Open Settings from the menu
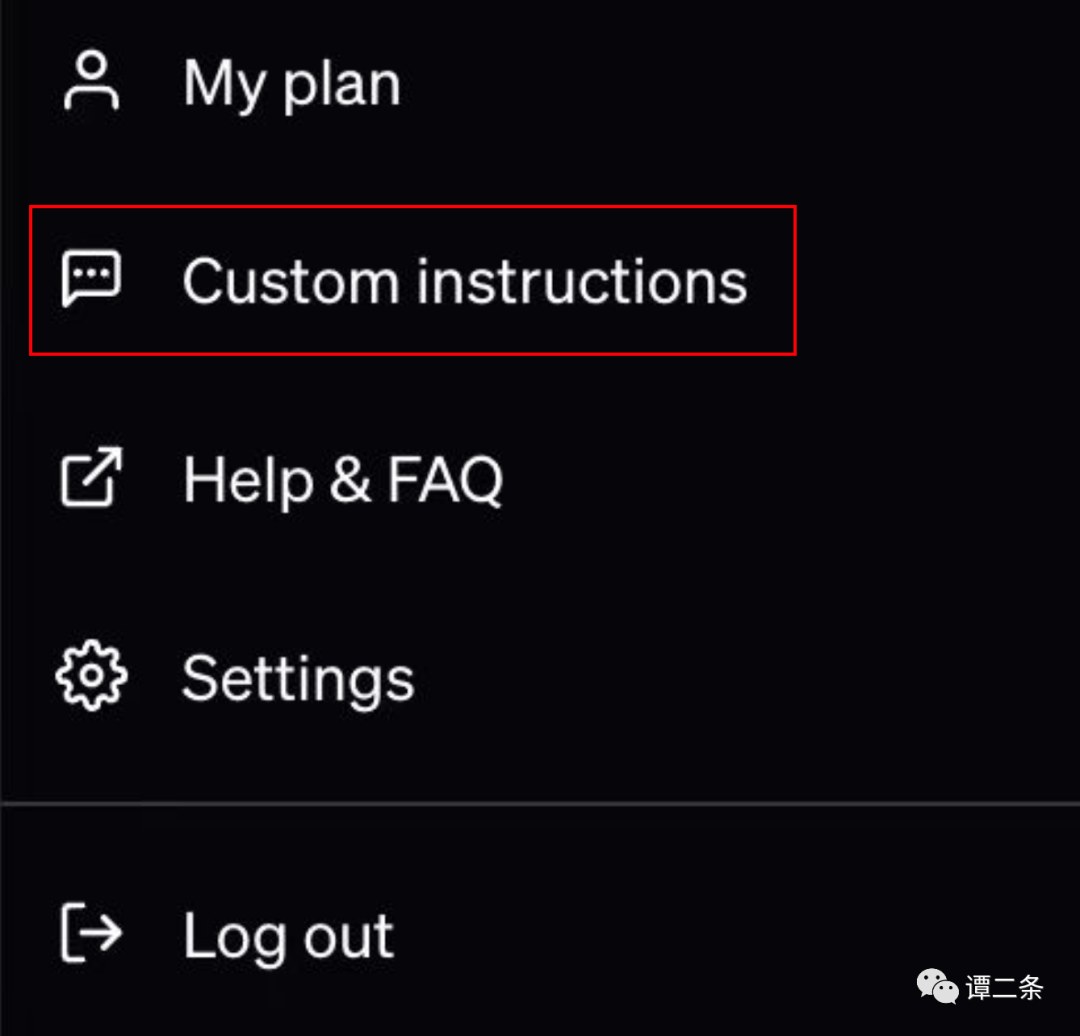The image size is (1080, 1036). click(x=297, y=679)
